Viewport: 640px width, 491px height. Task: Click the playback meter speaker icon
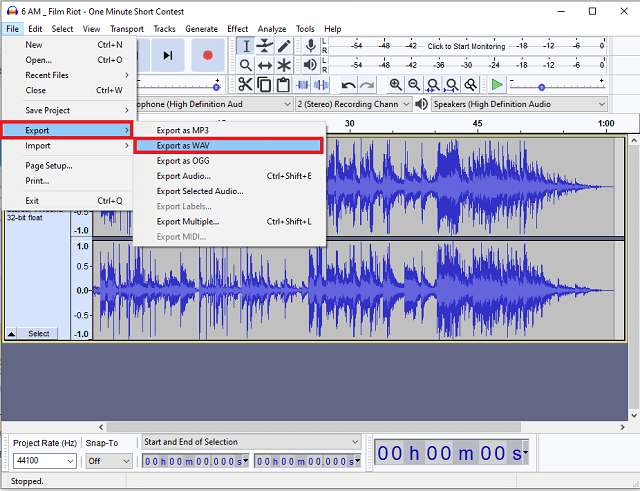(311, 64)
